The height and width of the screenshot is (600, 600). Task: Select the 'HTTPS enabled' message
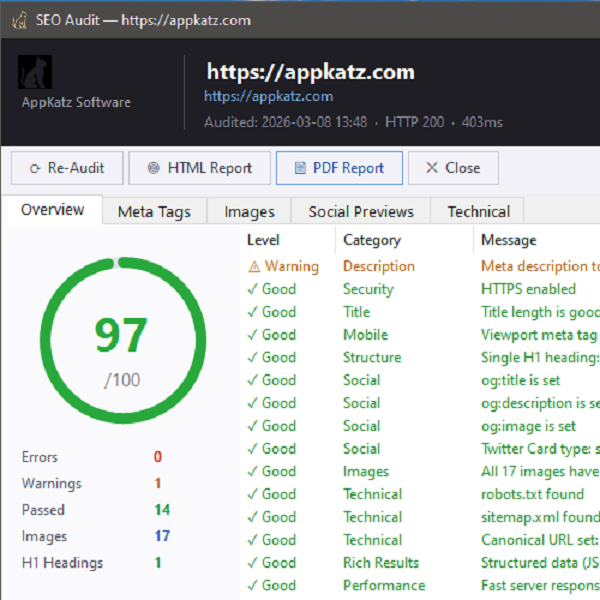tap(528, 289)
